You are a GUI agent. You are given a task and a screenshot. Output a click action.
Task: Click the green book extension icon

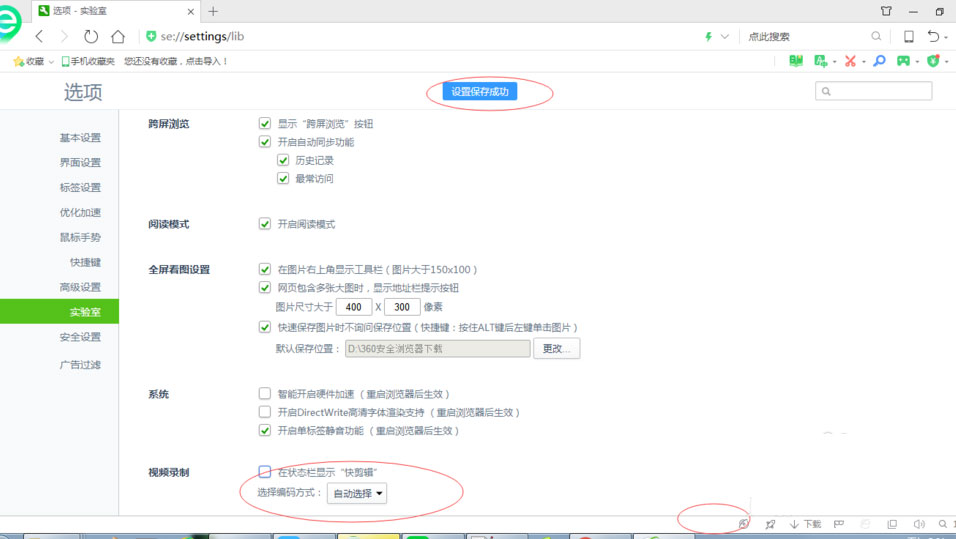coord(796,61)
